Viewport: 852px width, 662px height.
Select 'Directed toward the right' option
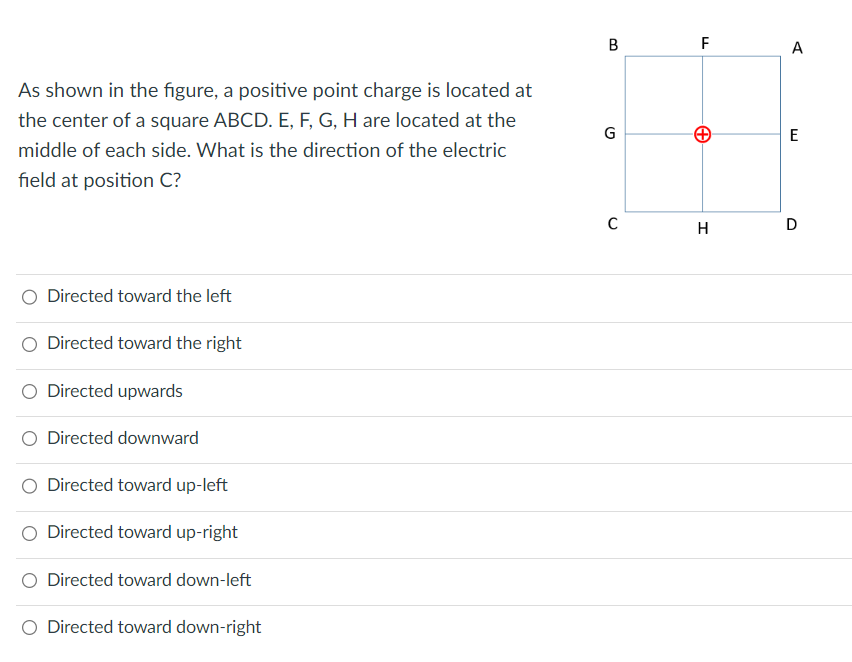[x=30, y=344]
